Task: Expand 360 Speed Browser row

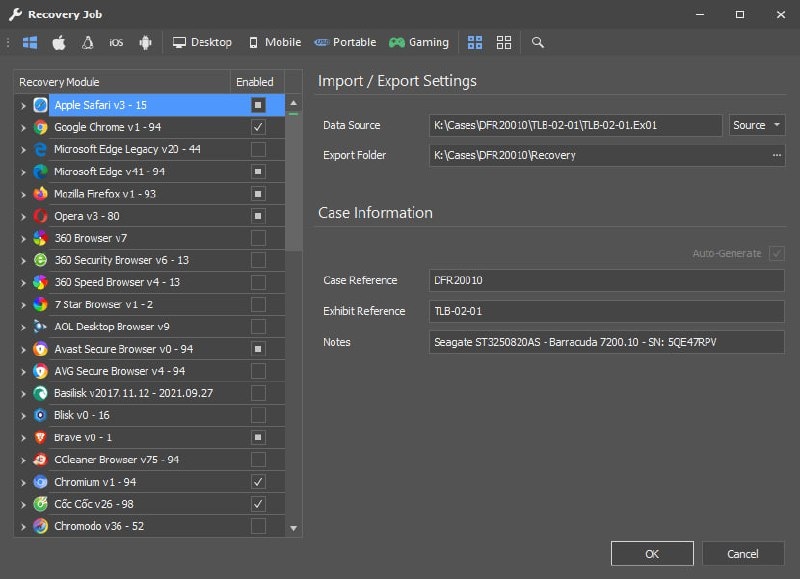Action: click(x=23, y=283)
